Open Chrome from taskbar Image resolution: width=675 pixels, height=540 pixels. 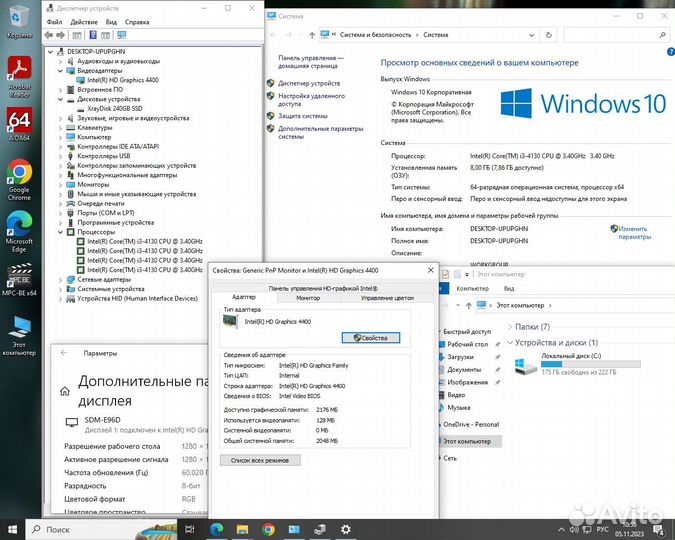268,529
